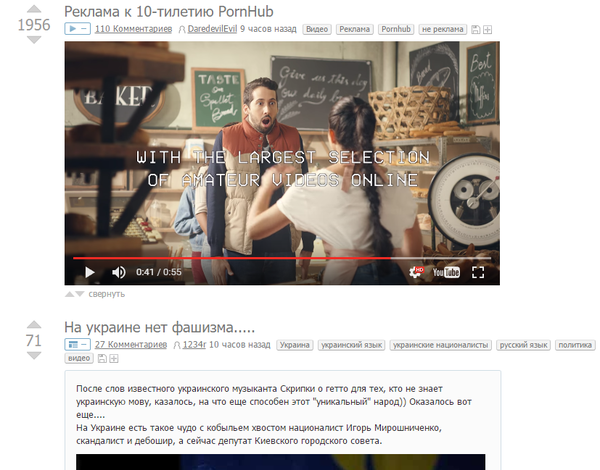Enter fullscreen mode in video player
600x470 pixels.
[x=478, y=272]
